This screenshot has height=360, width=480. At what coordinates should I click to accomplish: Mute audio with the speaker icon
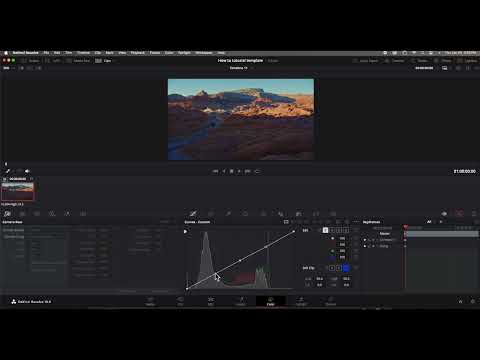pos(27,171)
